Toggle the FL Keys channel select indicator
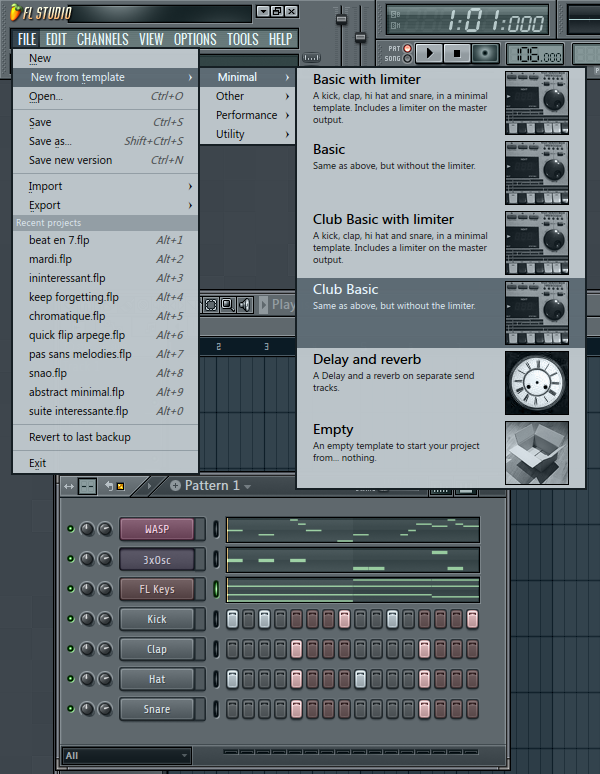 pyautogui.click(x=216, y=589)
